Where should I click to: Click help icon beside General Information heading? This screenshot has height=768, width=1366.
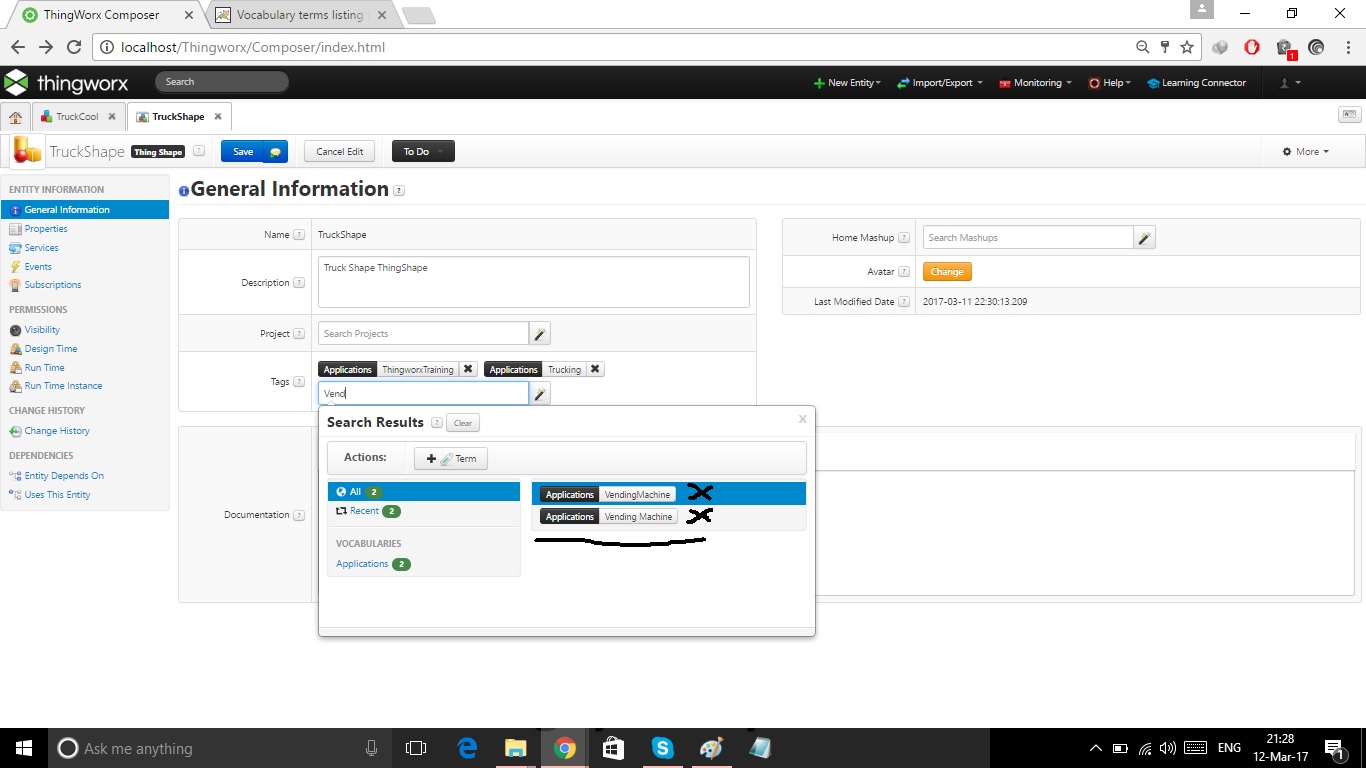[x=399, y=190]
